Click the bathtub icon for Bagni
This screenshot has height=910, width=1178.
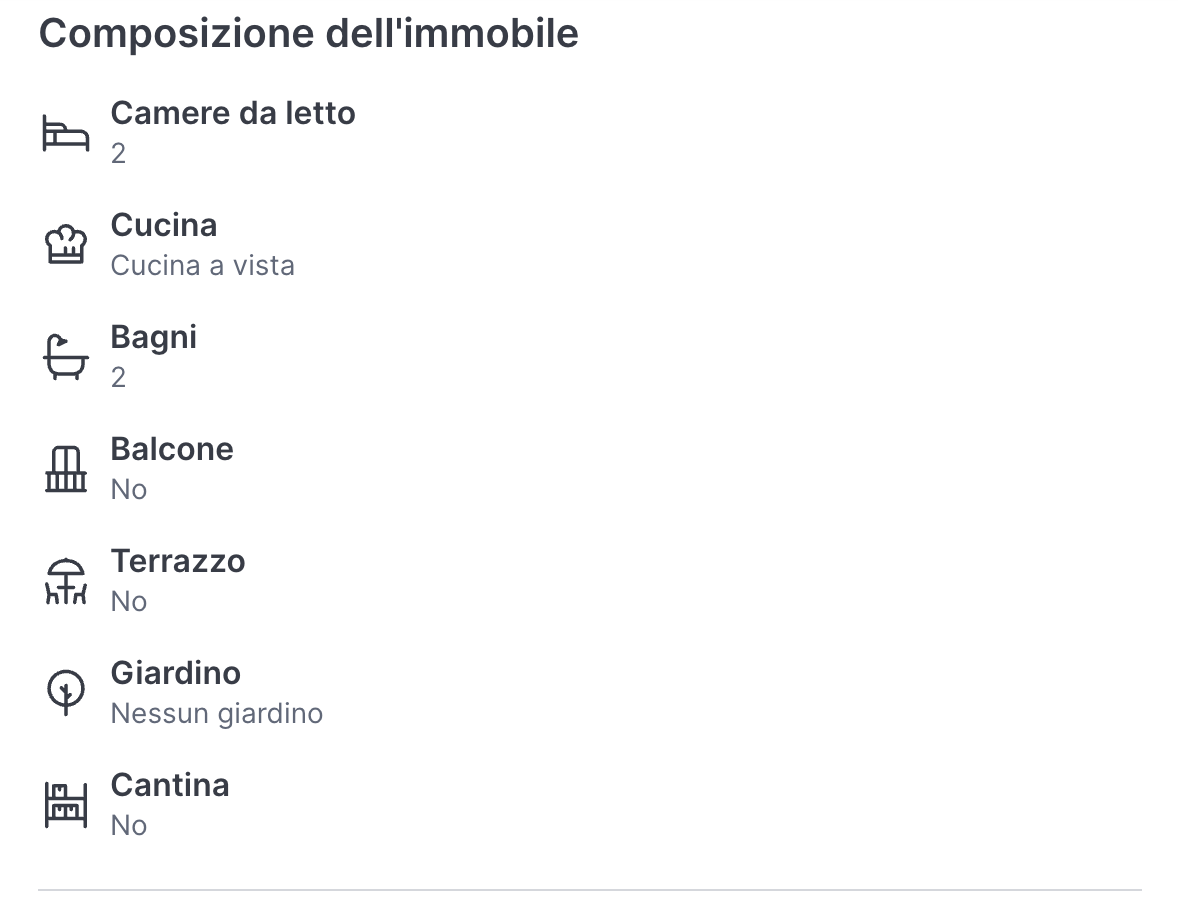pyautogui.click(x=66, y=357)
